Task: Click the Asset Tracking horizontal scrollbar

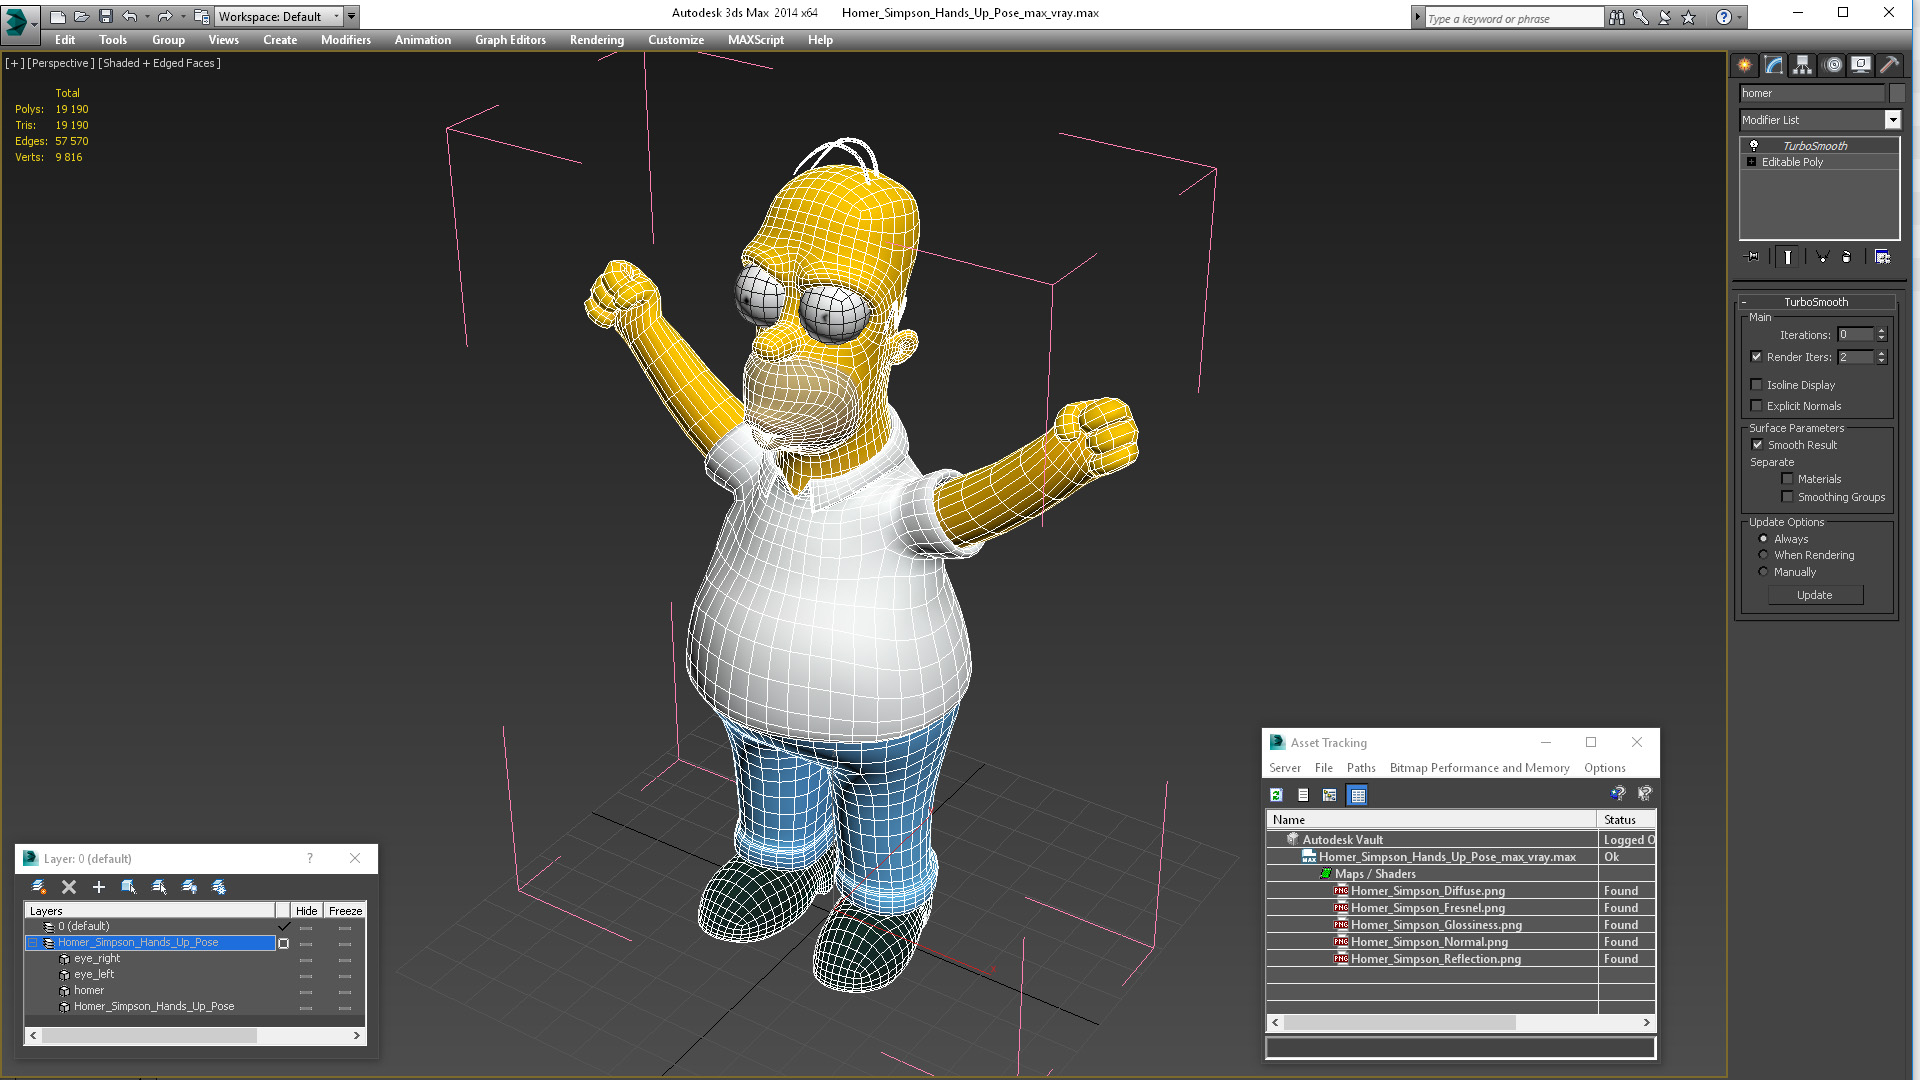Action: (x=1461, y=1022)
